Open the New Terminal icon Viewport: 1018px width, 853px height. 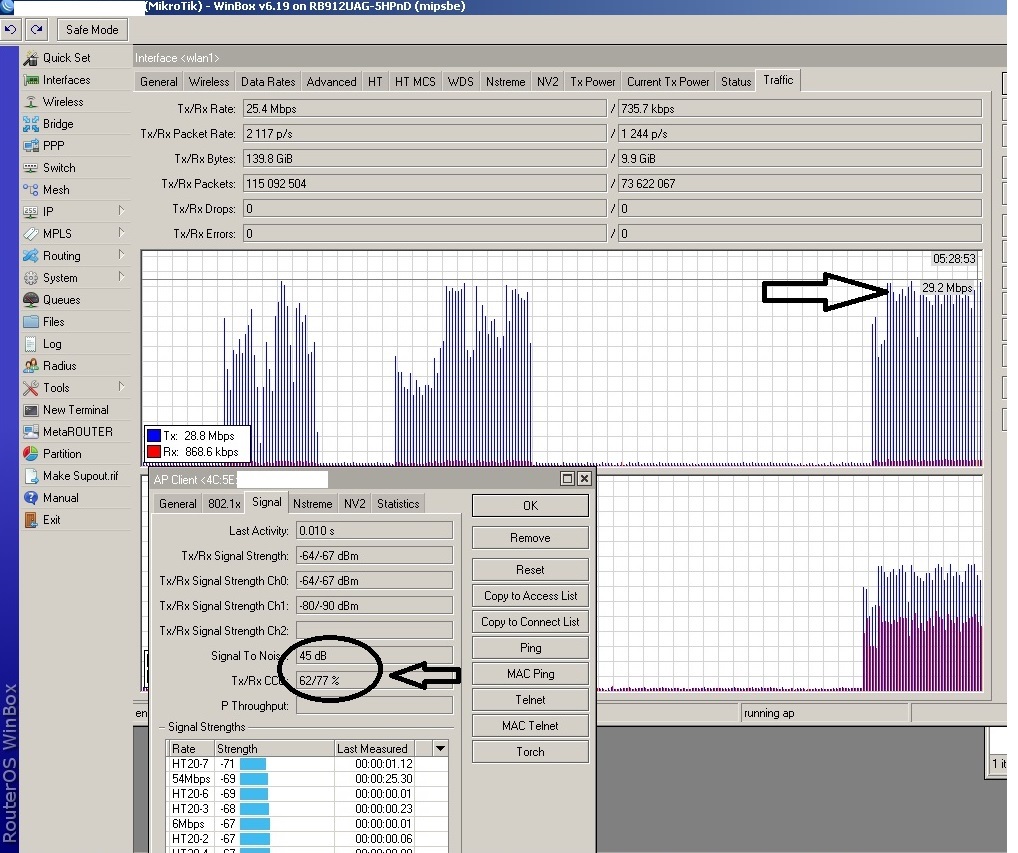point(31,410)
